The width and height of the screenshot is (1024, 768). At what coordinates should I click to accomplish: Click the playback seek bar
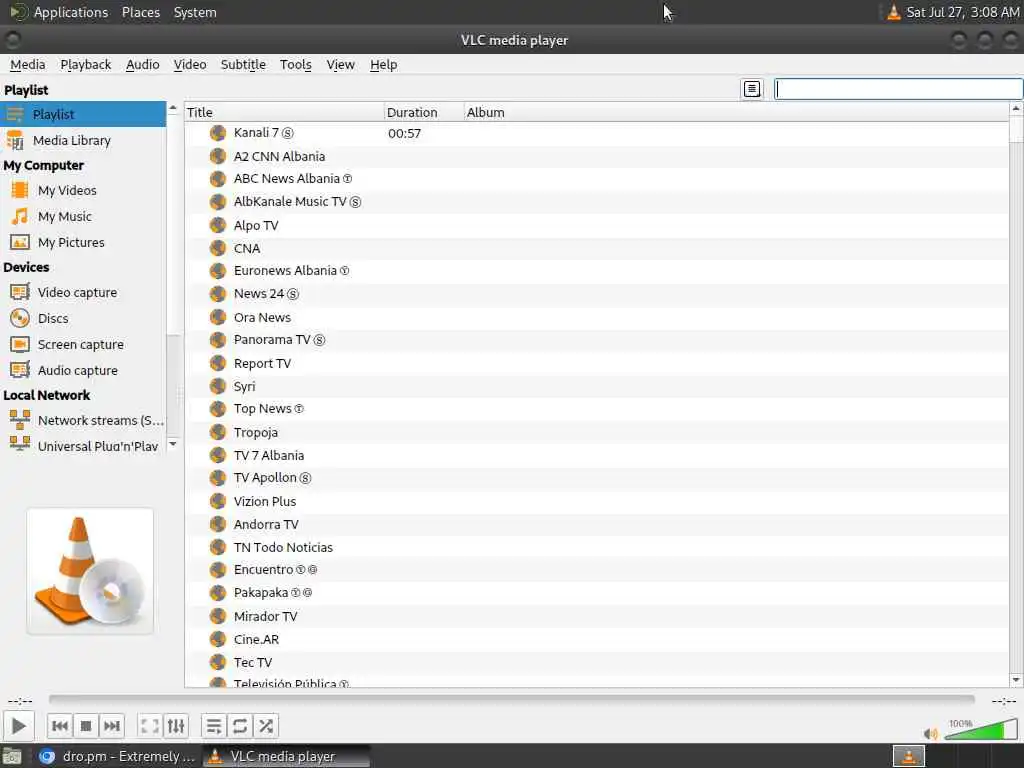[511, 700]
